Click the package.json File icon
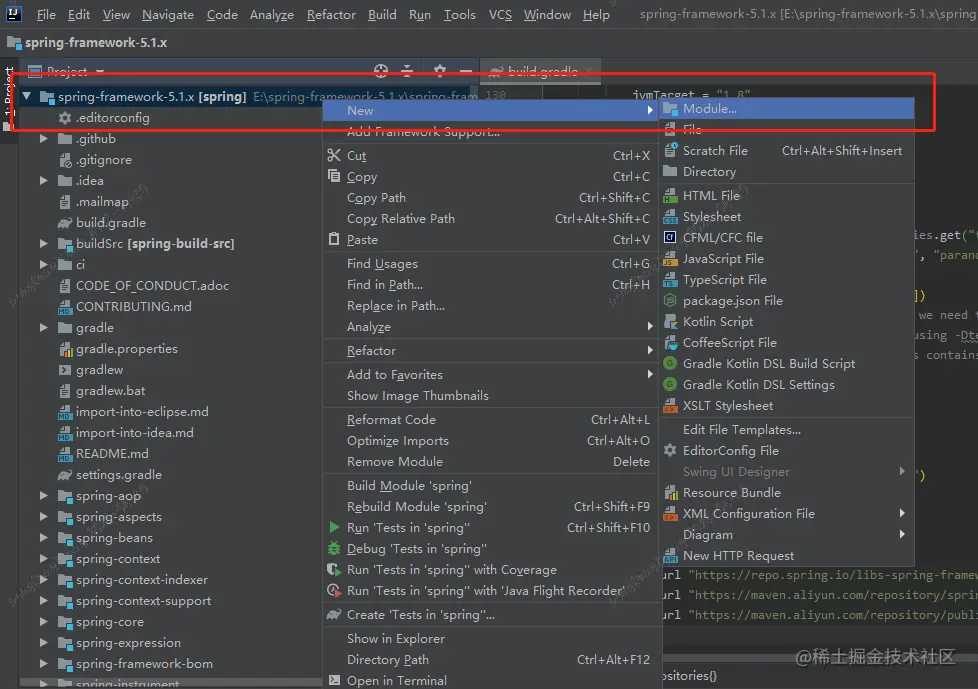Image resolution: width=978 pixels, height=689 pixels. pyautogui.click(x=670, y=301)
